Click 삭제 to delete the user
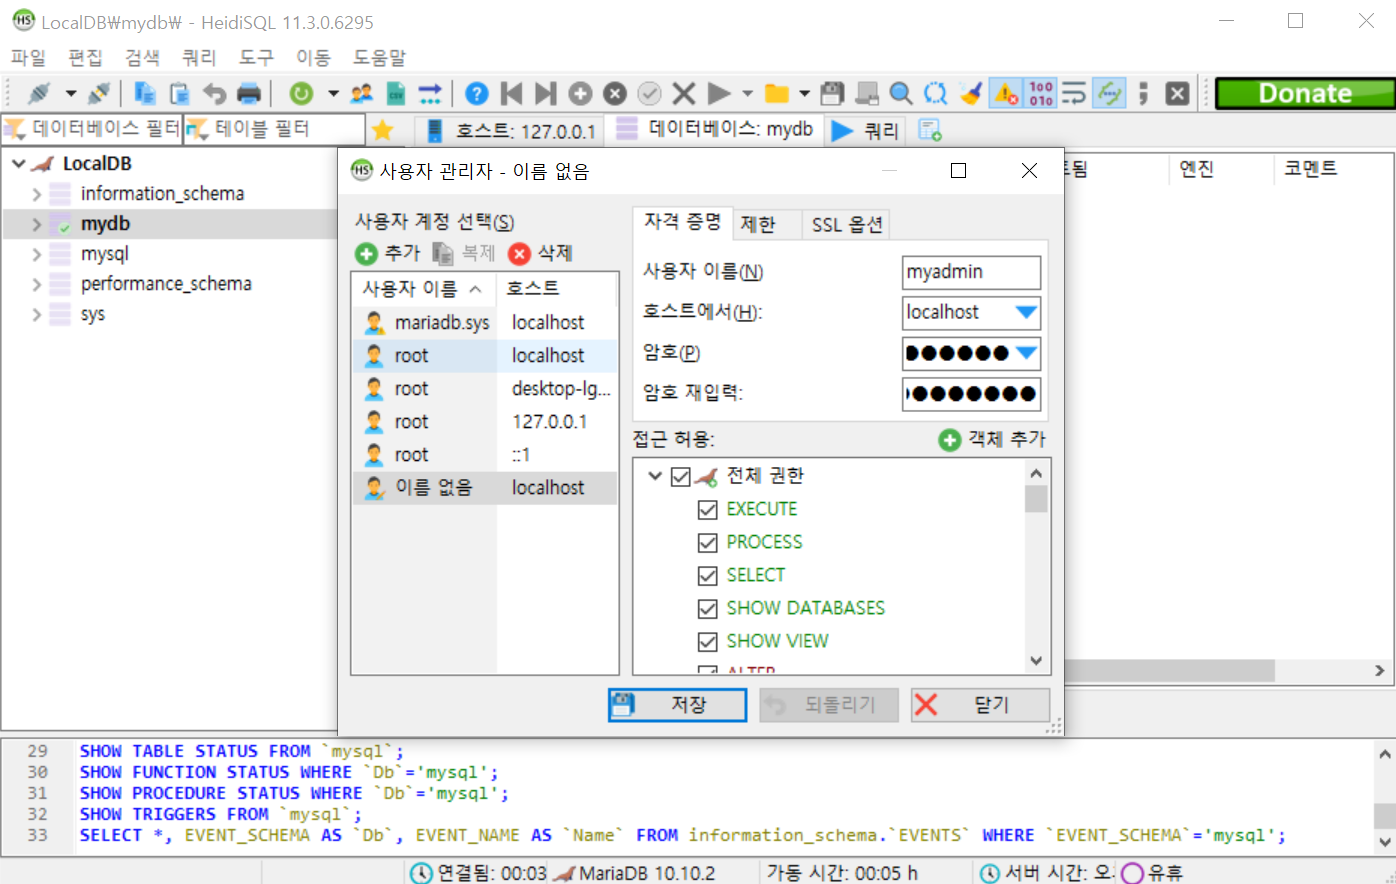This screenshot has width=1396, height=884. pyautogui.click(x=541, y=253)
